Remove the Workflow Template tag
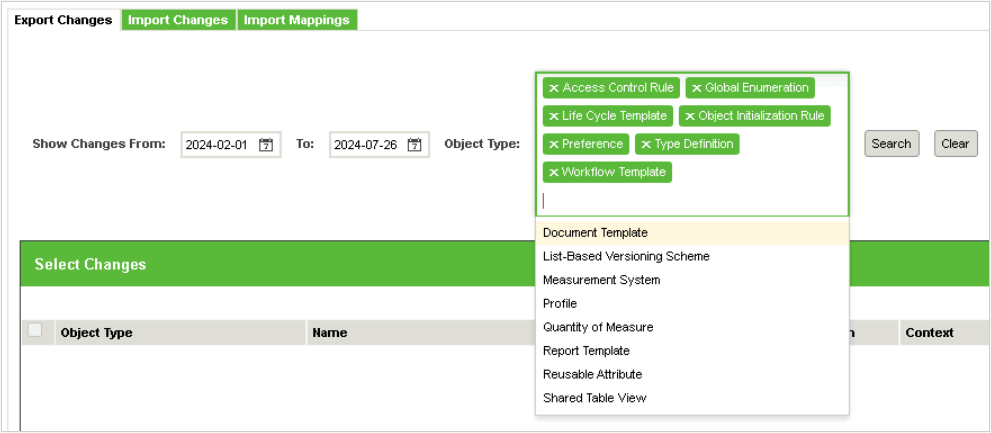The width and height of the screenshot is (991, 433). coord(554,172)
